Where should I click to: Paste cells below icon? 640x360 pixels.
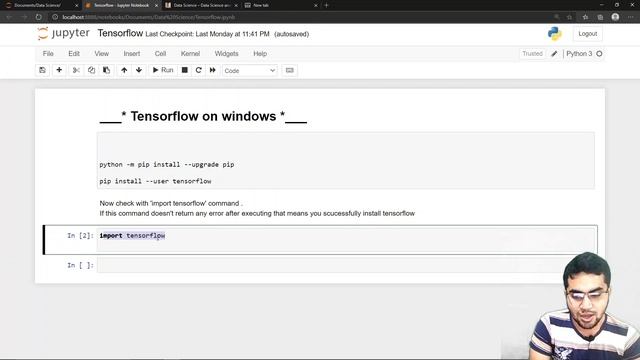(x=107, y=70)
